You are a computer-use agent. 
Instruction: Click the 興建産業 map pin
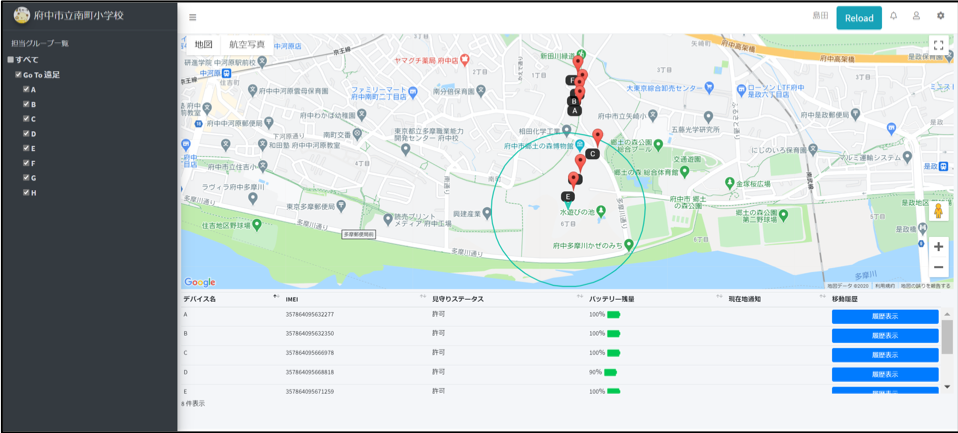click(x=487, y=213)
